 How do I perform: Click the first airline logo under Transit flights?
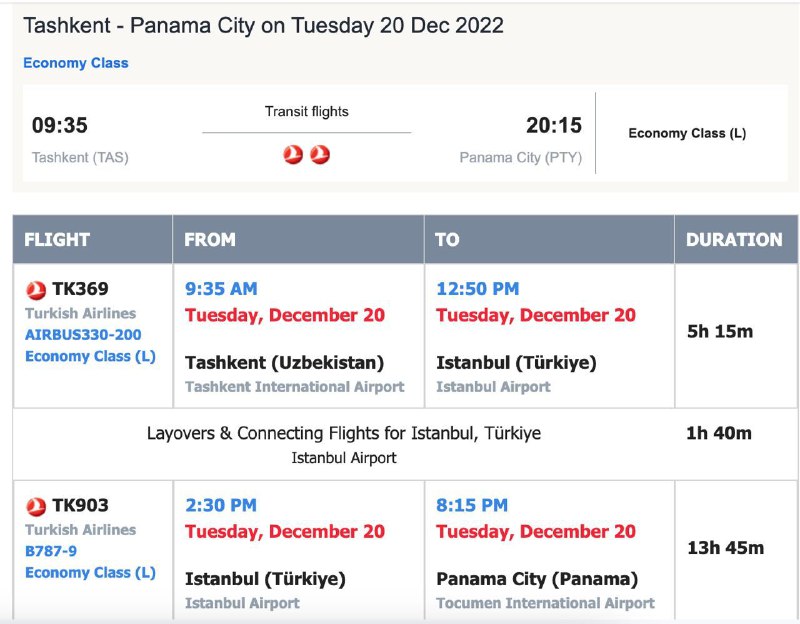[293, 154]
